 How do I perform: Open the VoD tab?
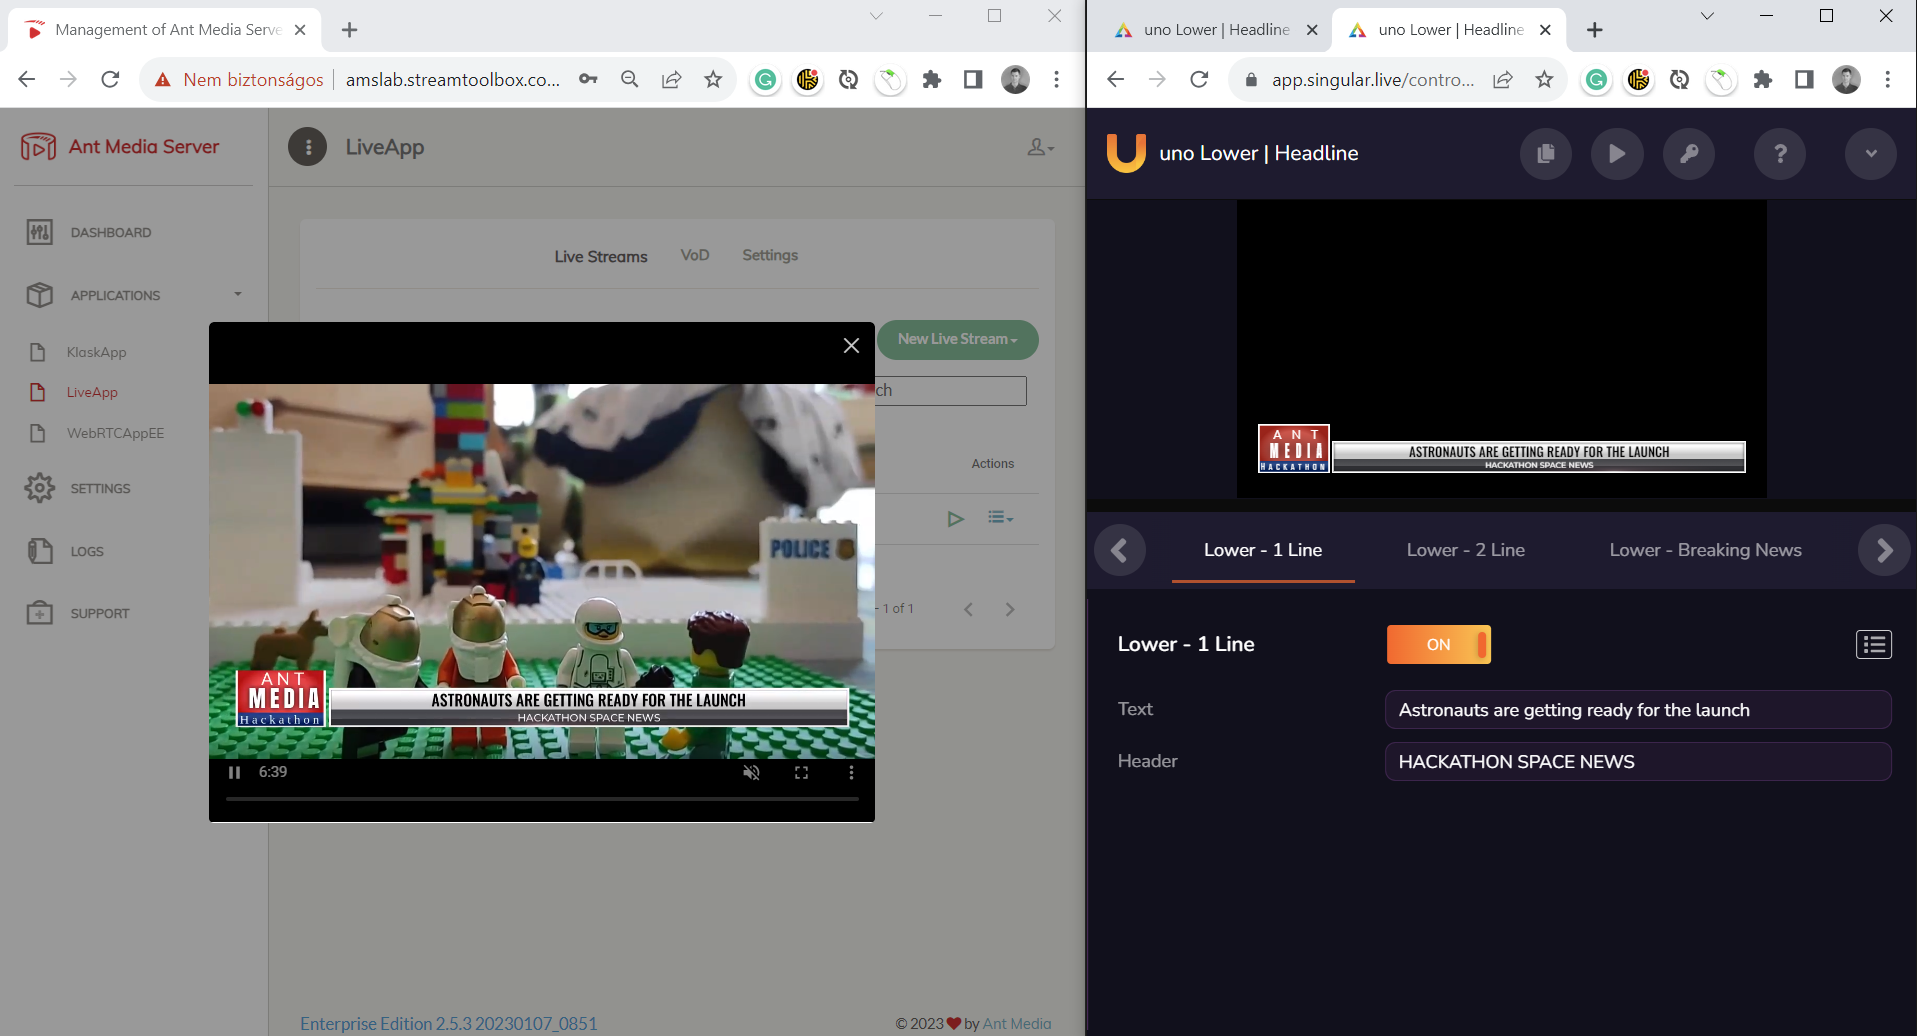tap(694, 256)
